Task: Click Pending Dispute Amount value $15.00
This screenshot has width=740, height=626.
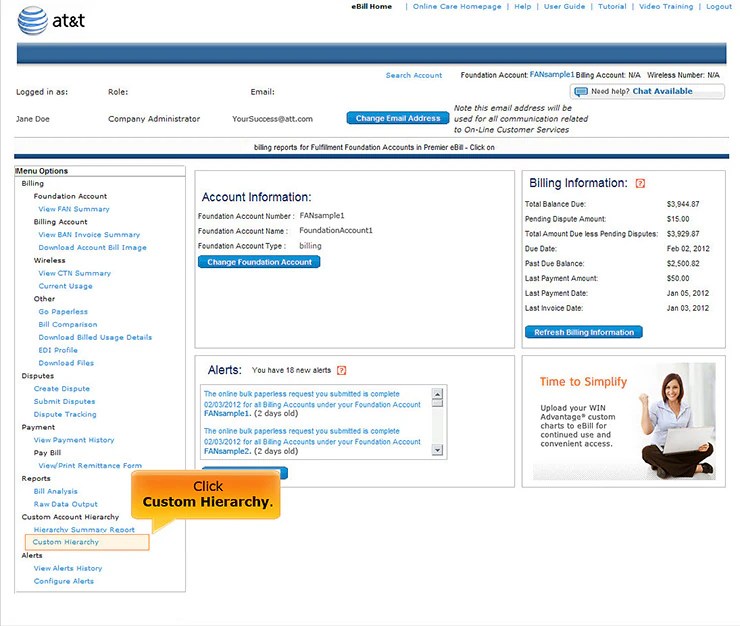Action: point(678,219)
